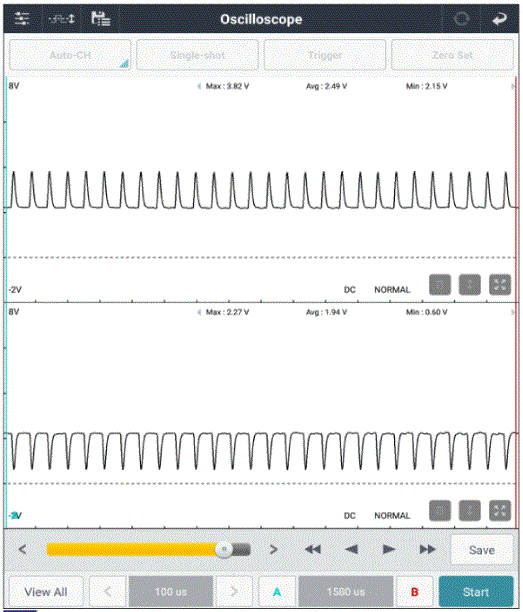Select cursor A toggle
This screenshot has width=523, height=612.
click(277, 592)
